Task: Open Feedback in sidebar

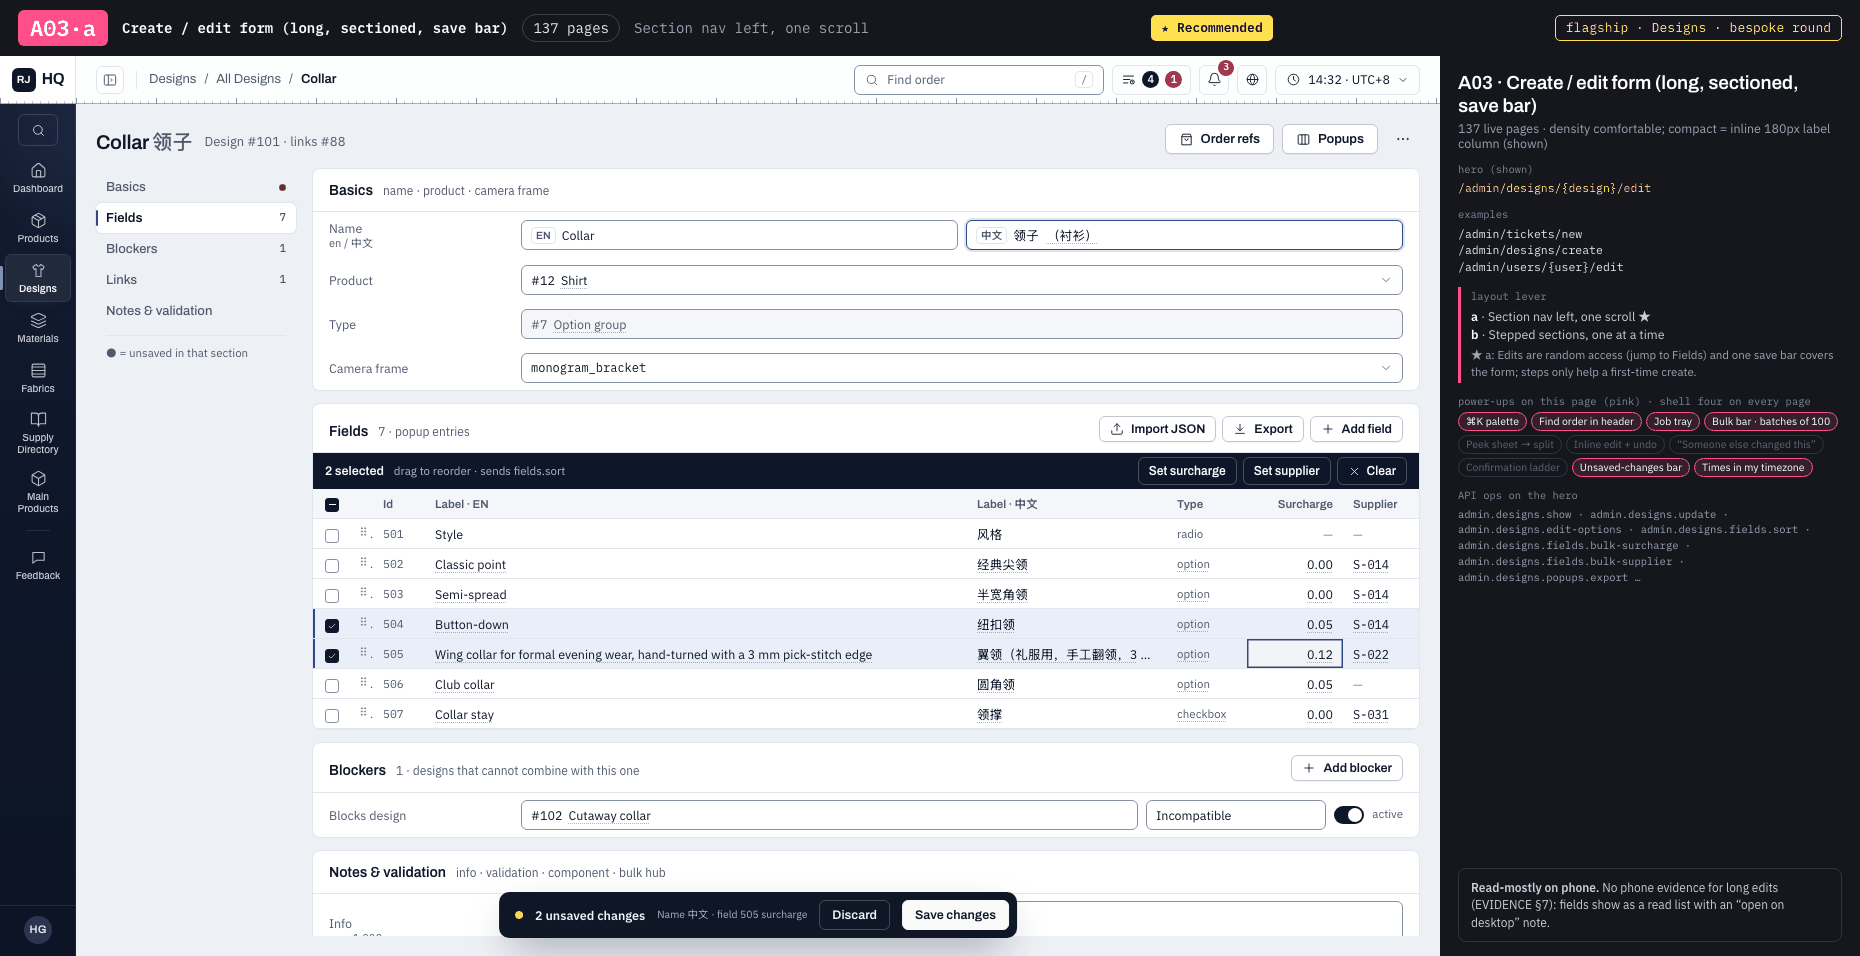Action: tap(38, 565)
